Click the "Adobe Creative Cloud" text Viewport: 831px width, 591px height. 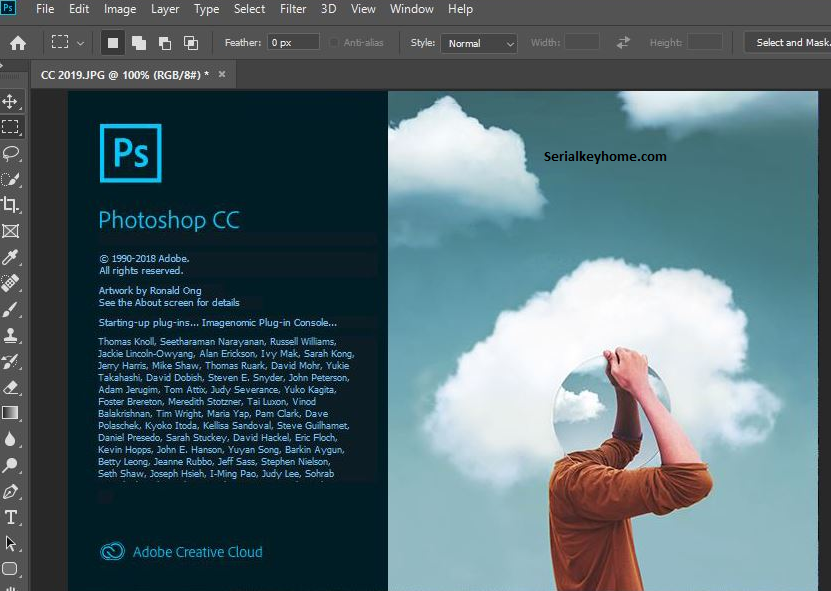tap(198, 552)
